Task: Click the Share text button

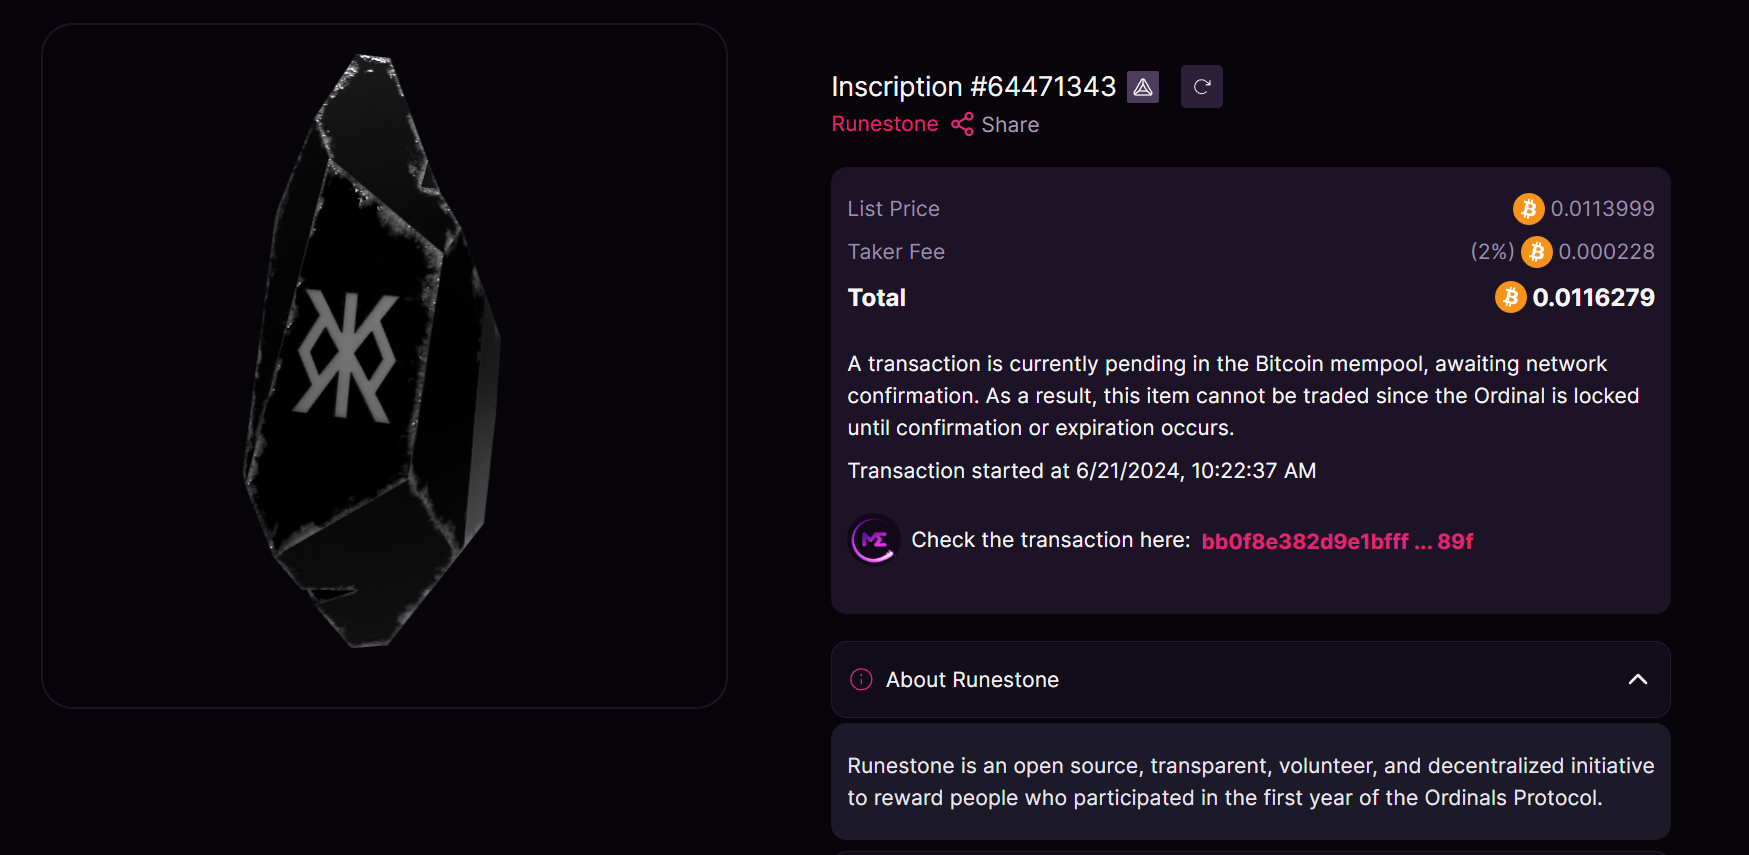Action: [1010, 125]
